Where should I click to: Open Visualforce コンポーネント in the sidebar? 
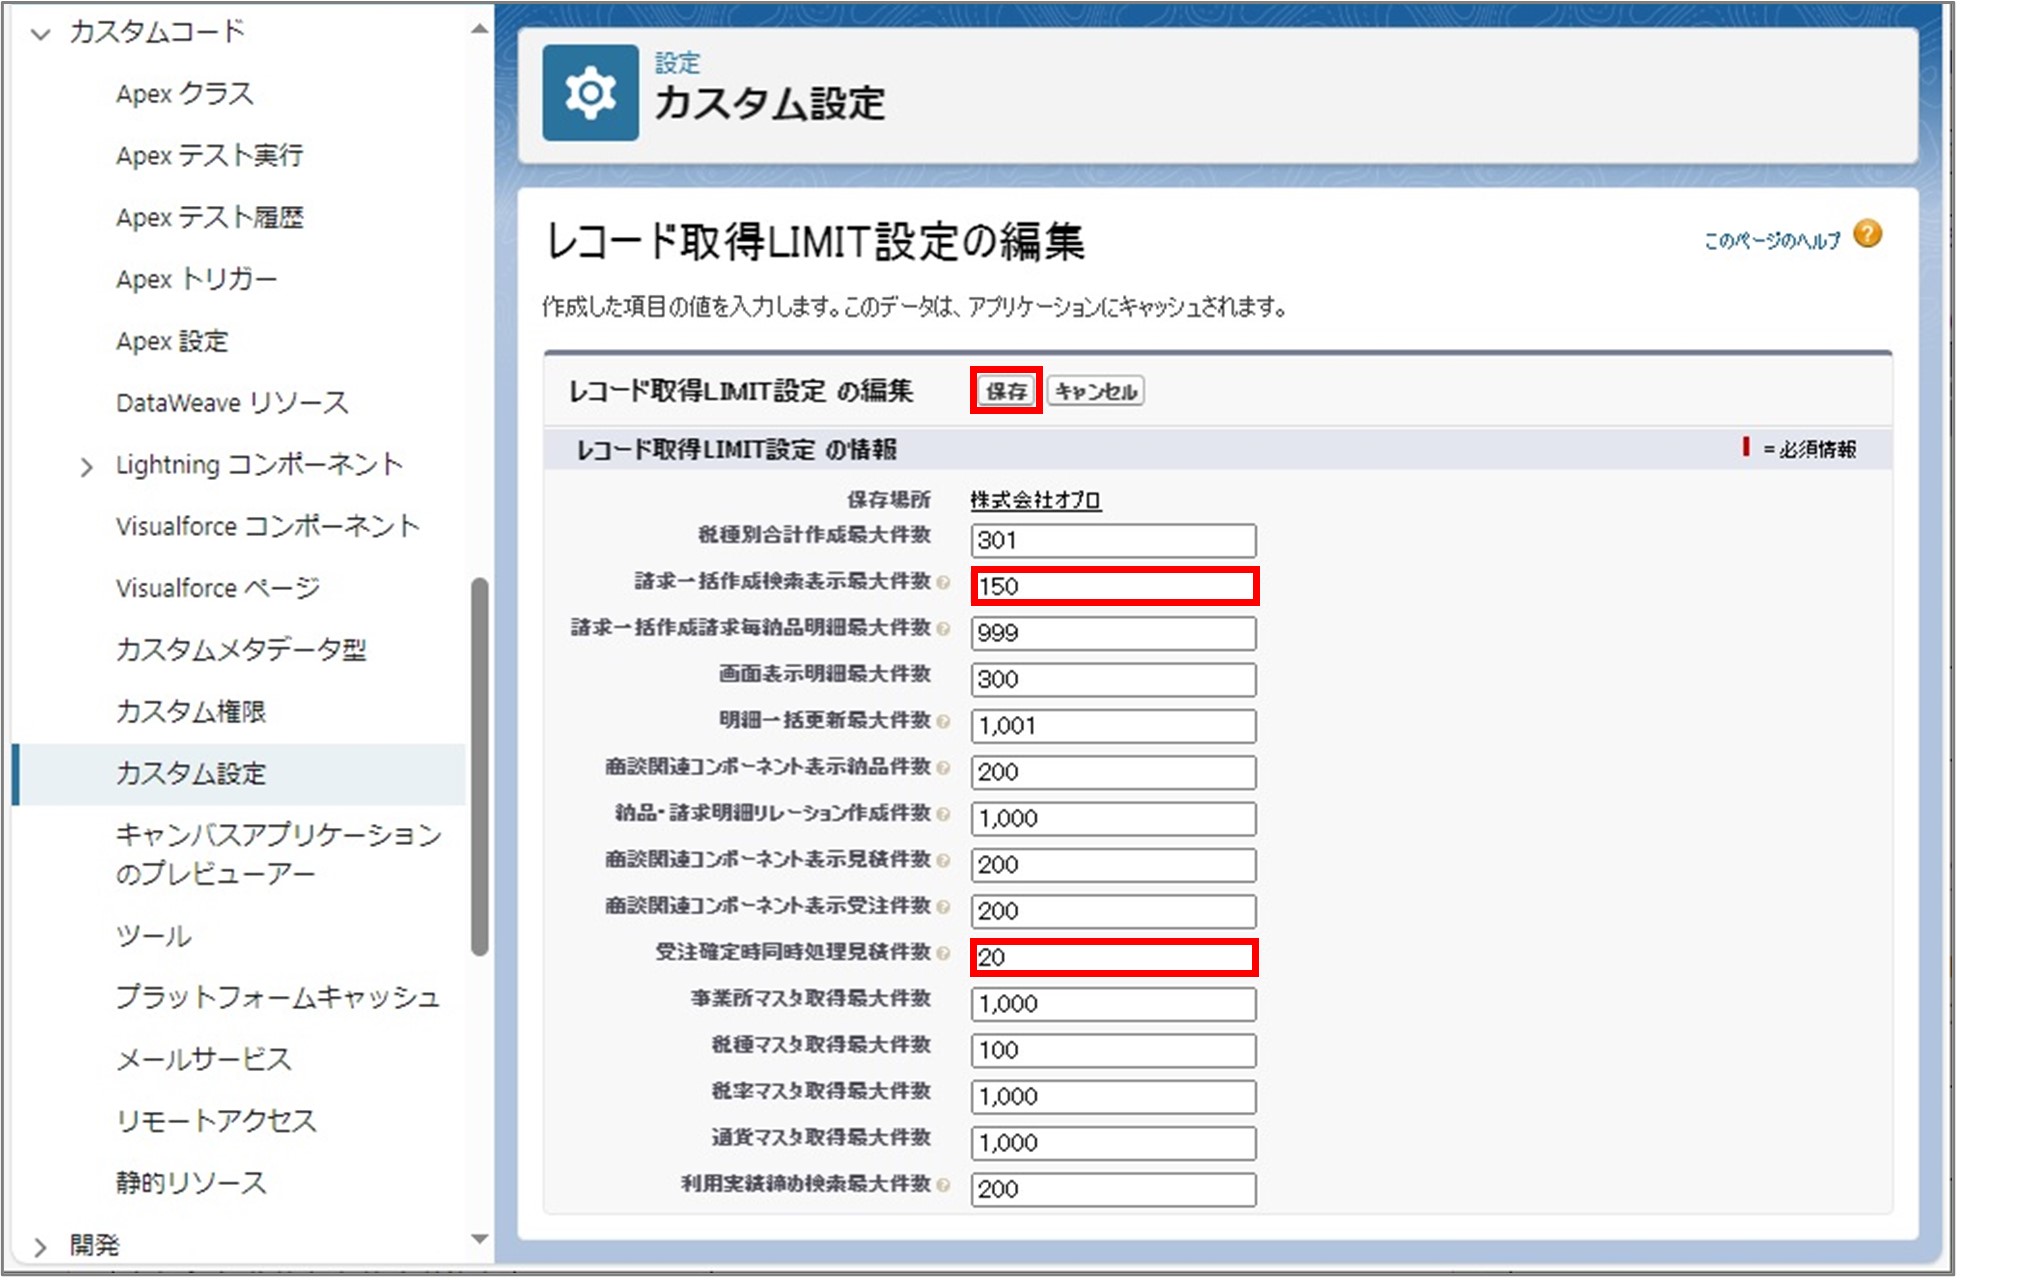(267, 526)
